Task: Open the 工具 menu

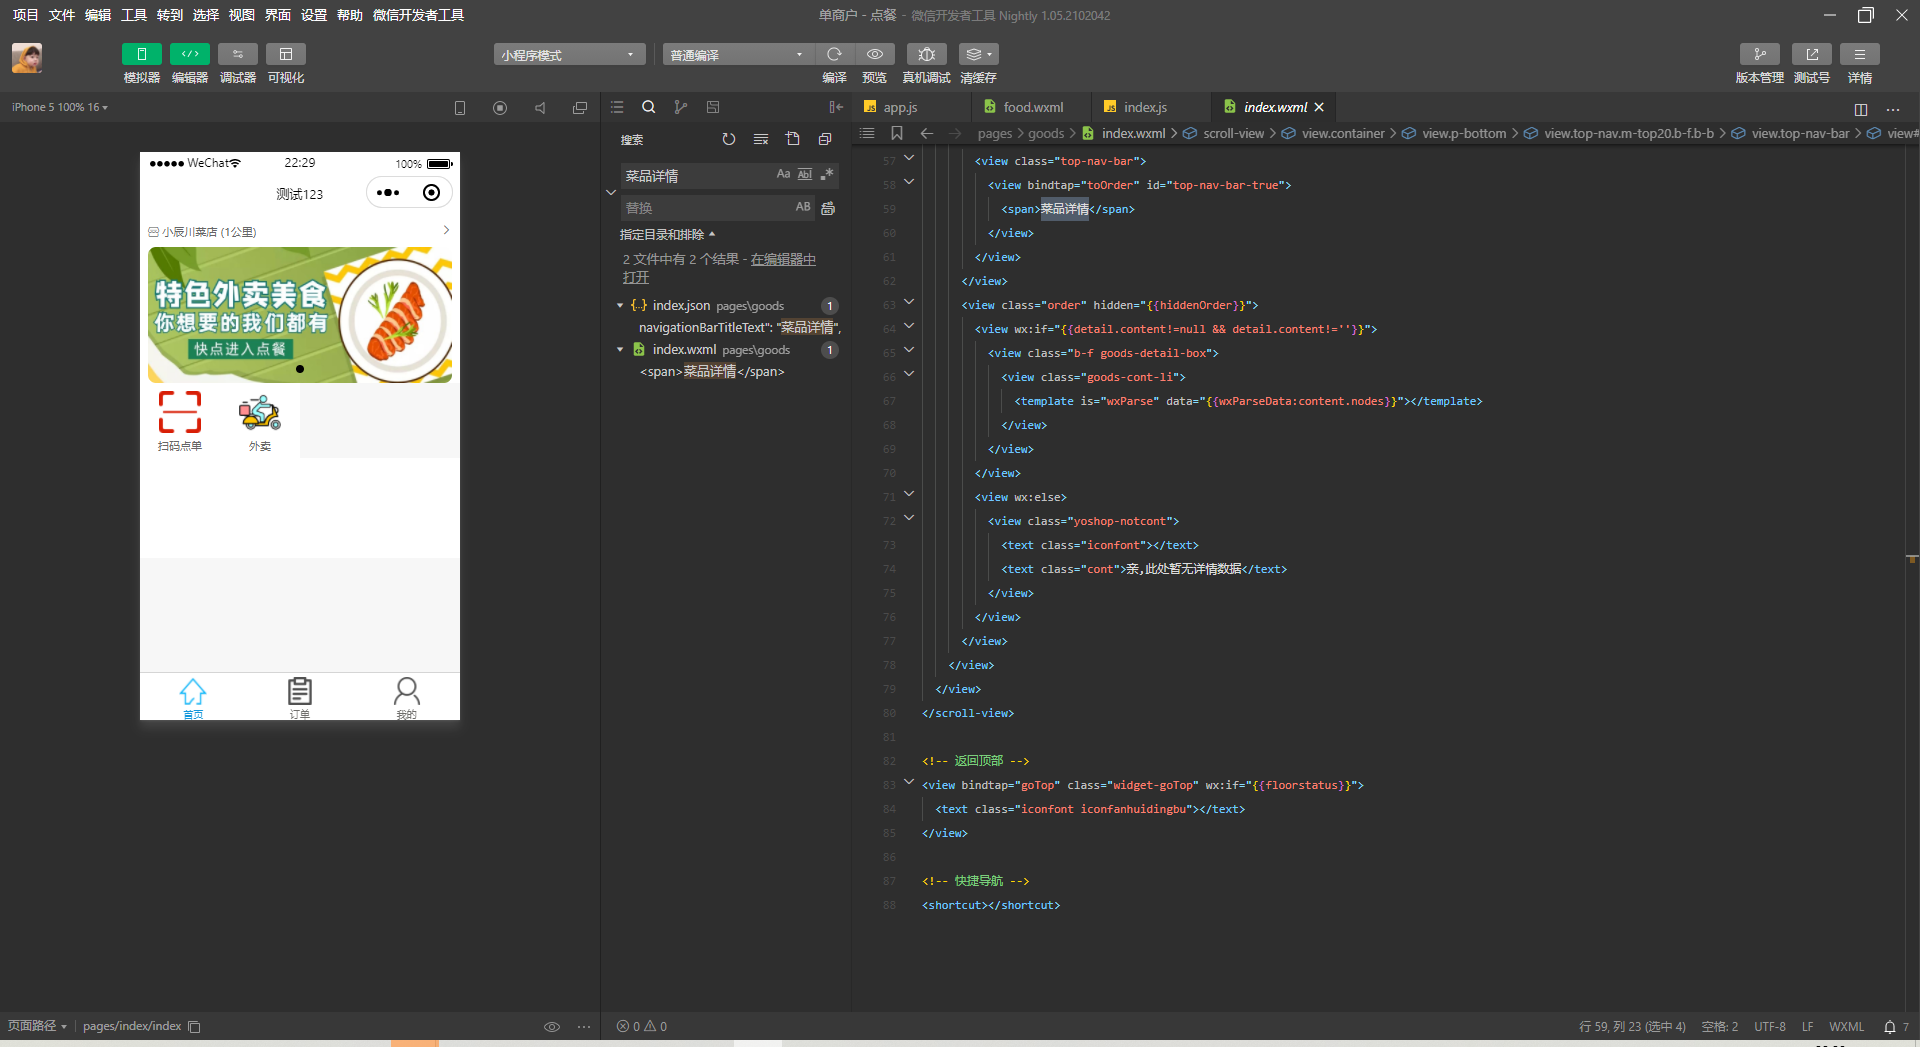Action: [x=134, y=15]
